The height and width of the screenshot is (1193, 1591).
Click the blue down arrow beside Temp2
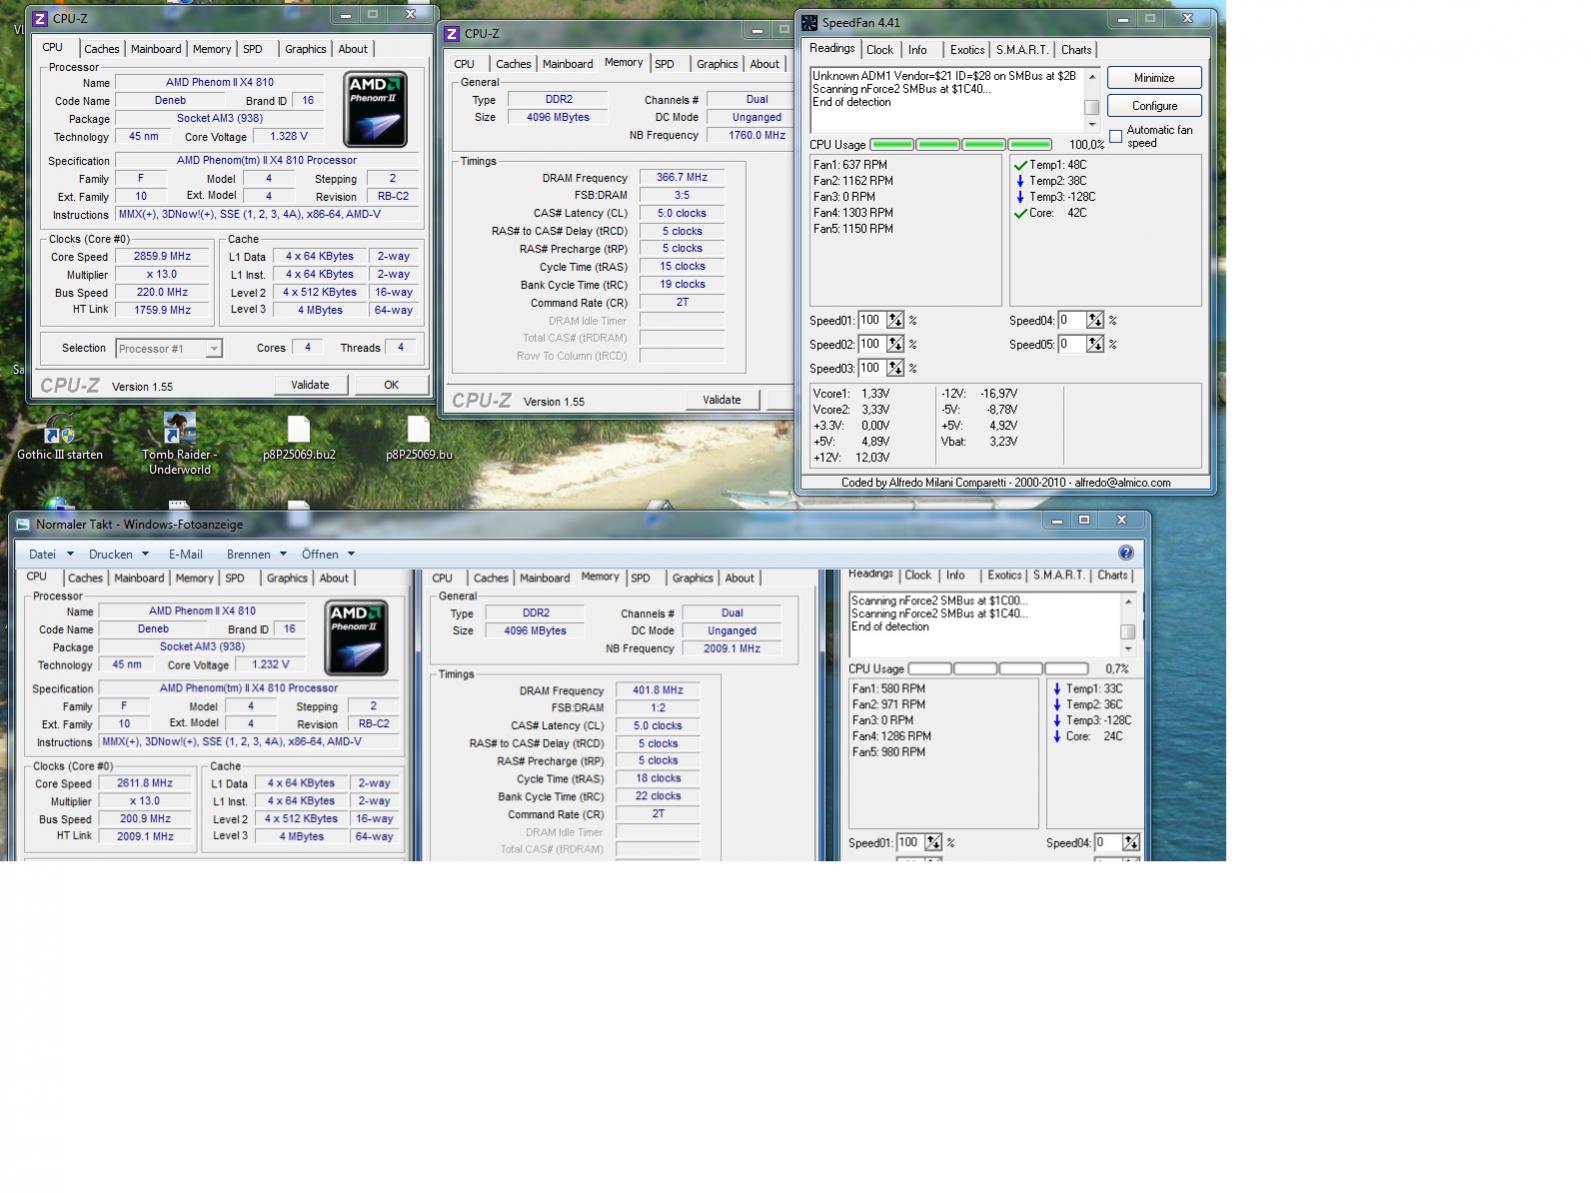coord(1020,181)
